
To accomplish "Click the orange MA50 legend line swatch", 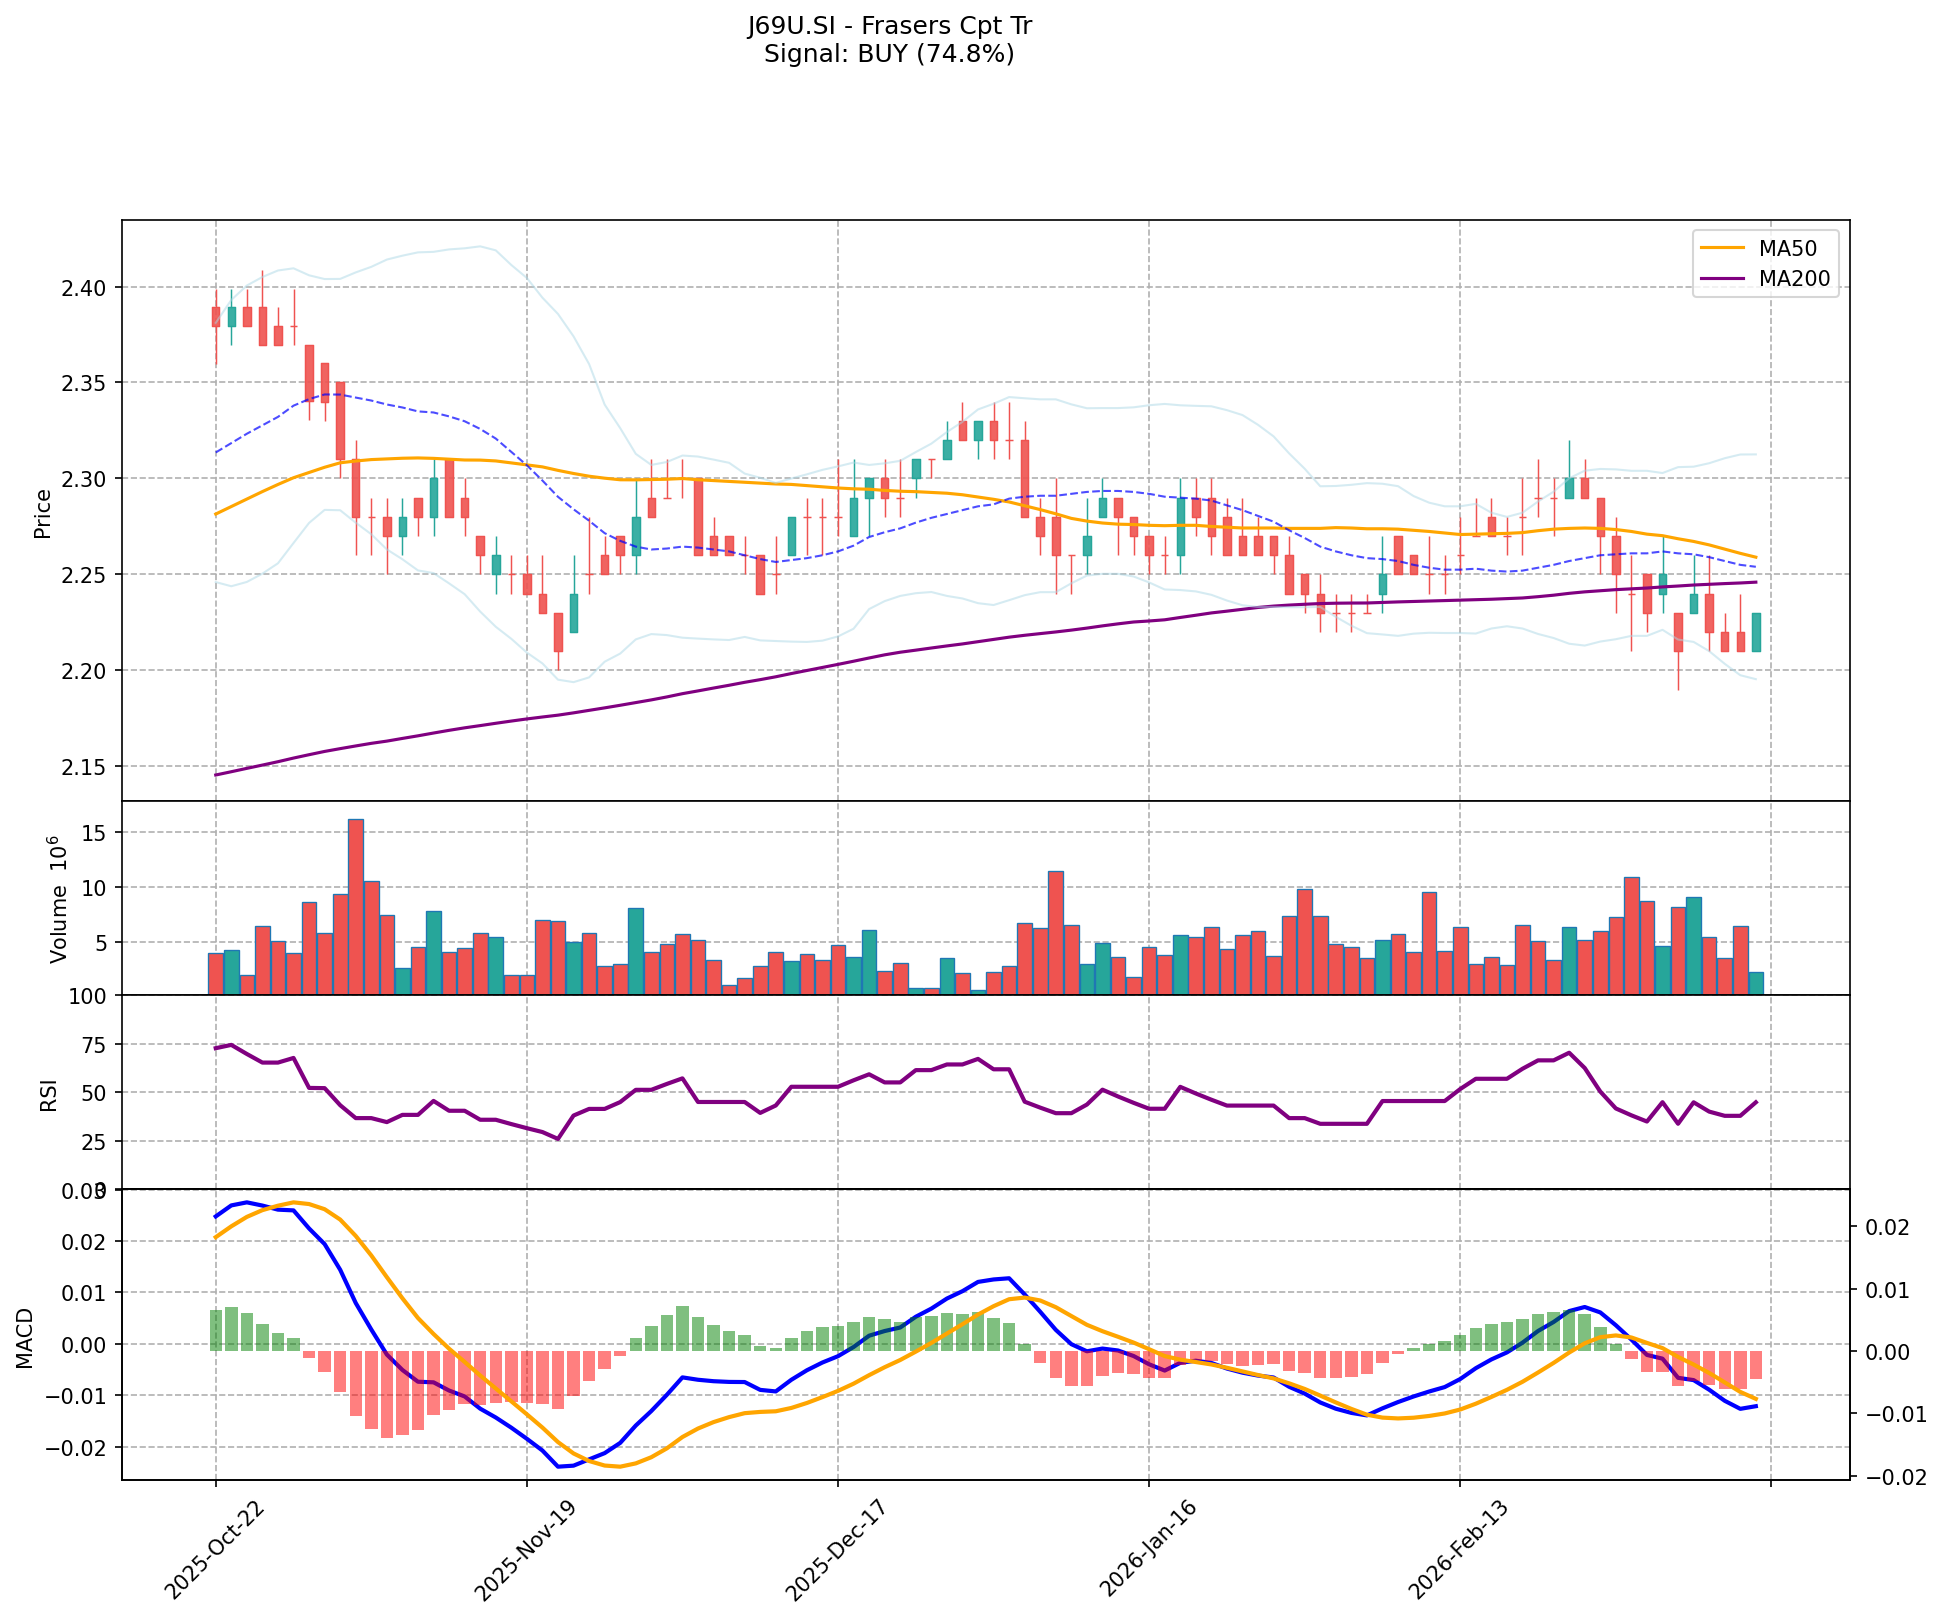I will tap(1721, 249).
